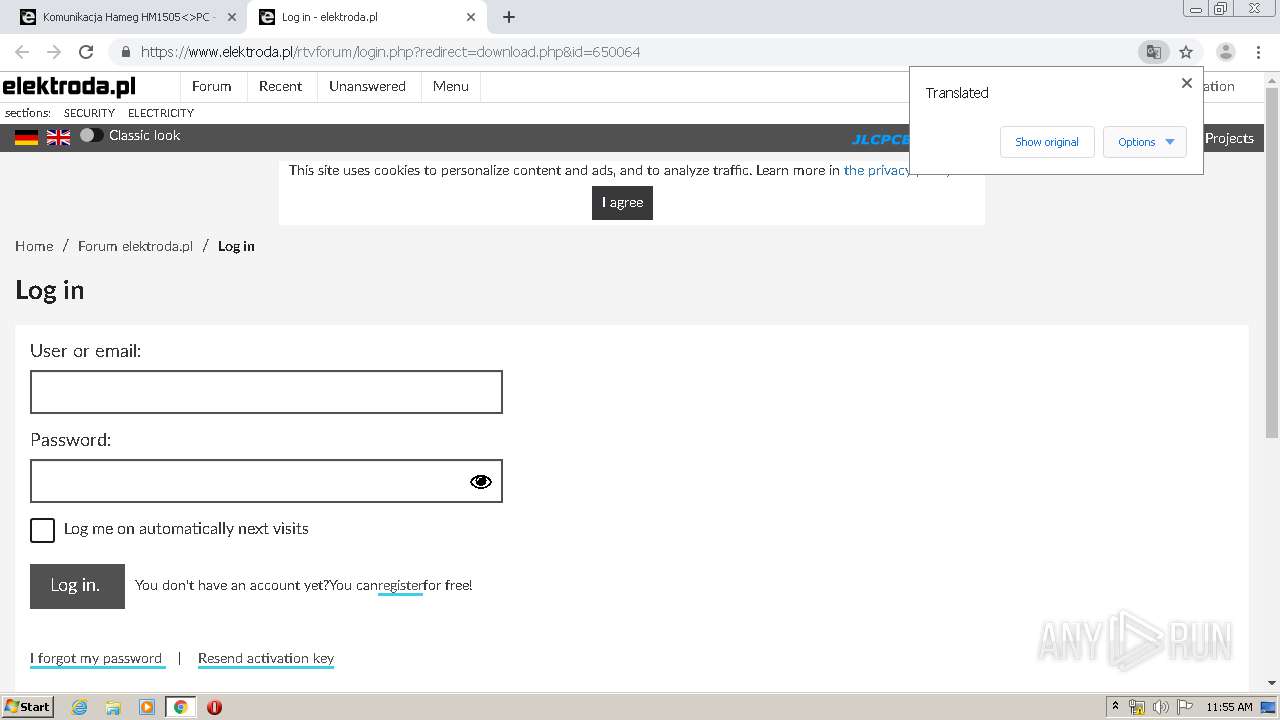
Task: Switch to English language flag
Action: click(59, 137)
